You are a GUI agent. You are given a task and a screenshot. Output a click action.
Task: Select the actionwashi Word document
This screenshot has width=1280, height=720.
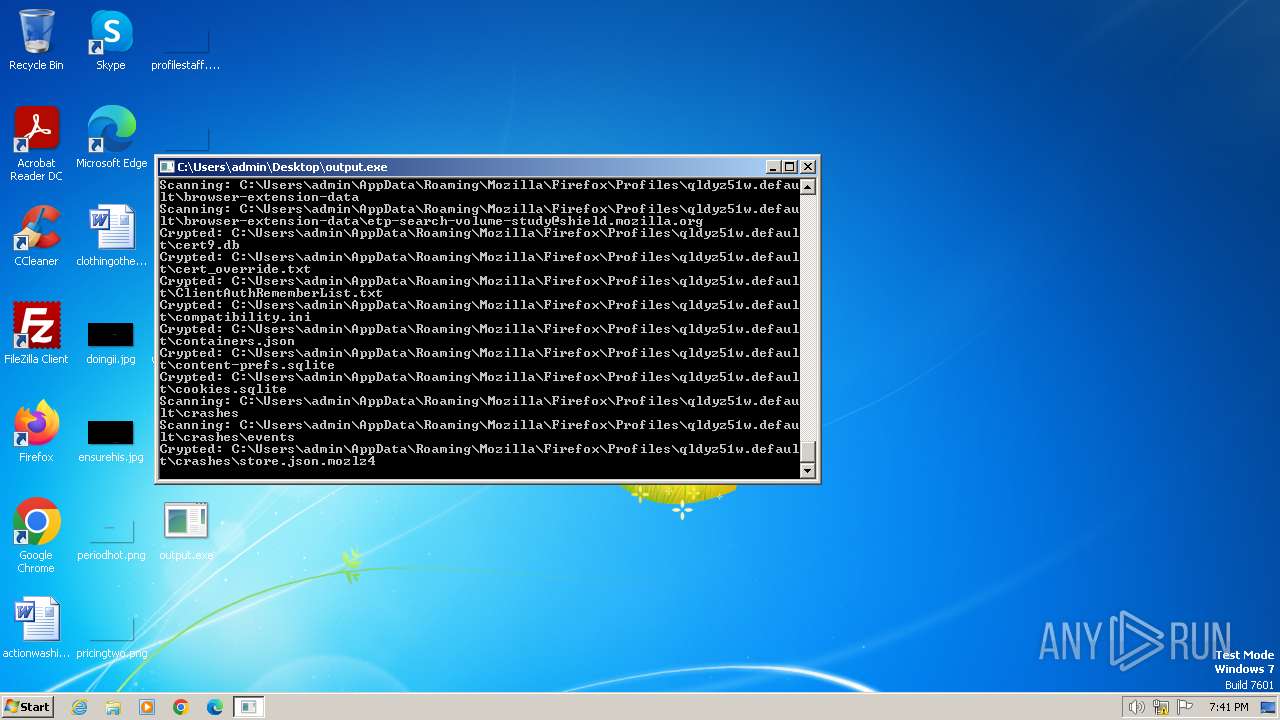pos(36,628)
